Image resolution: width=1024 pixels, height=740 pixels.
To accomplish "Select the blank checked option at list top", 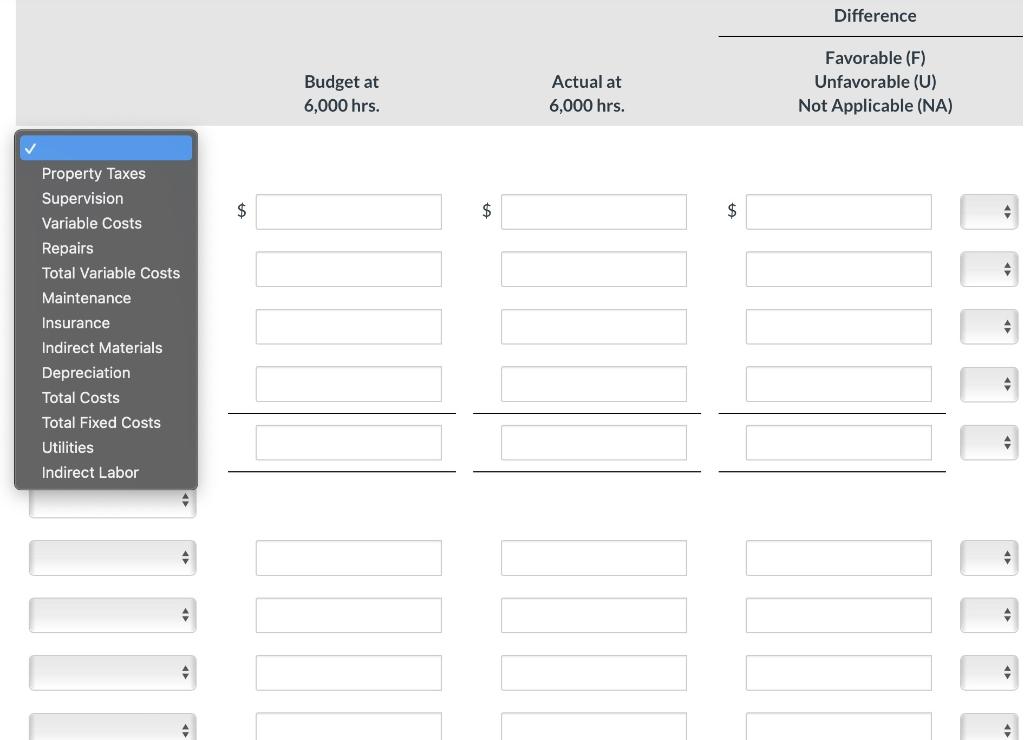I will click(x=106, y=148).
